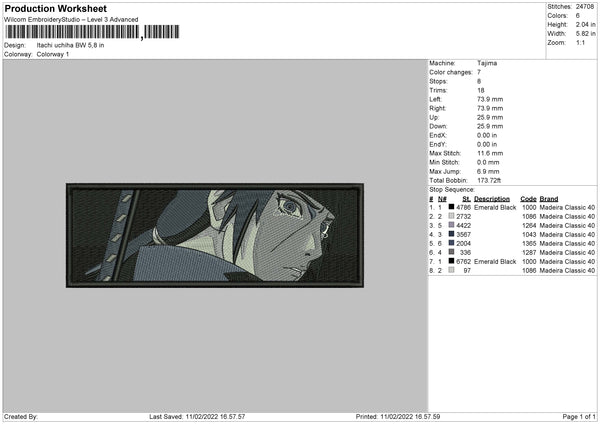Image resolution: width=600 pixels, height=424 pixels.
Task: Click the Left value 73.9 mm
Action: click(x=490, y=99)
